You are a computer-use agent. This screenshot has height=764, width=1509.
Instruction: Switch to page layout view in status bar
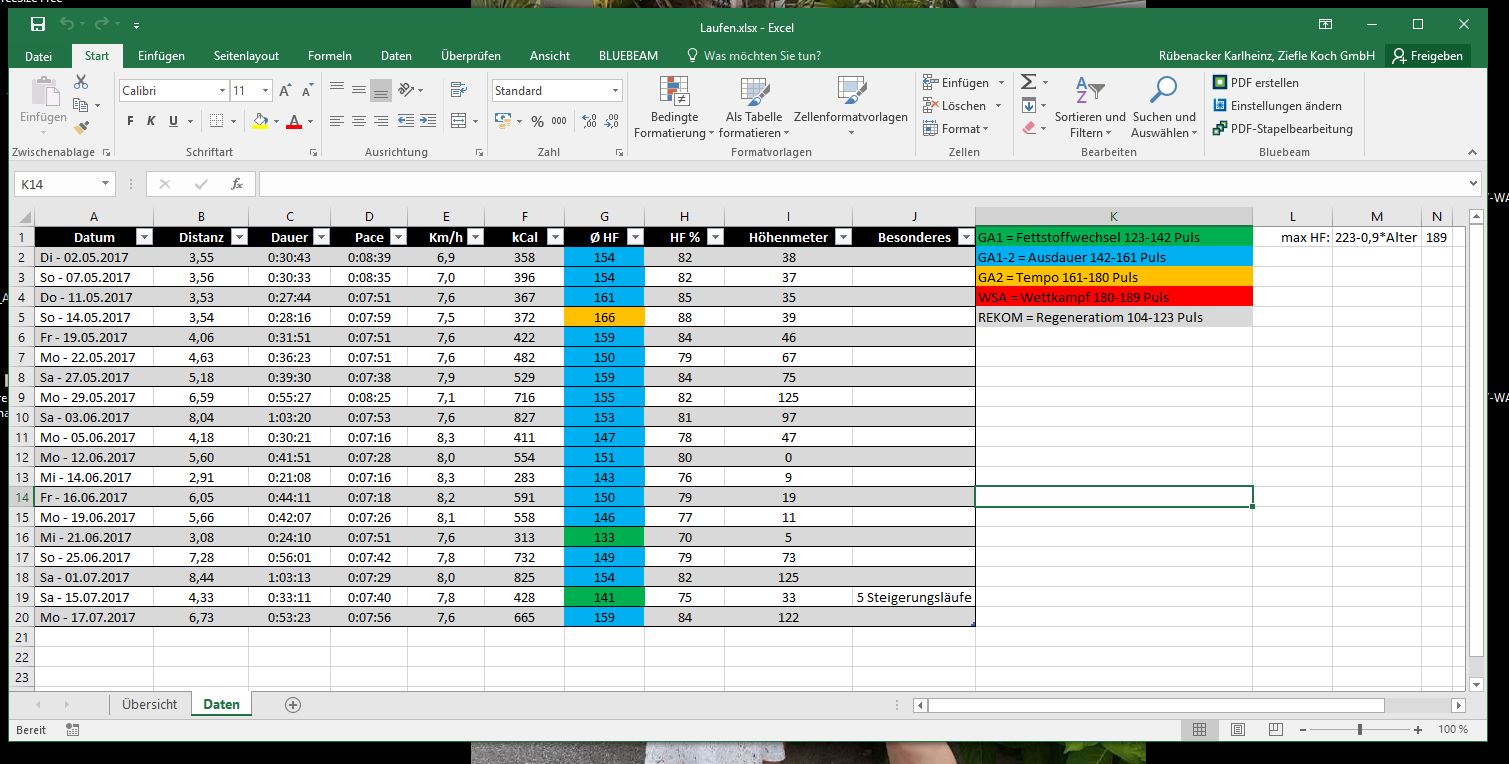coord(1238,730)
